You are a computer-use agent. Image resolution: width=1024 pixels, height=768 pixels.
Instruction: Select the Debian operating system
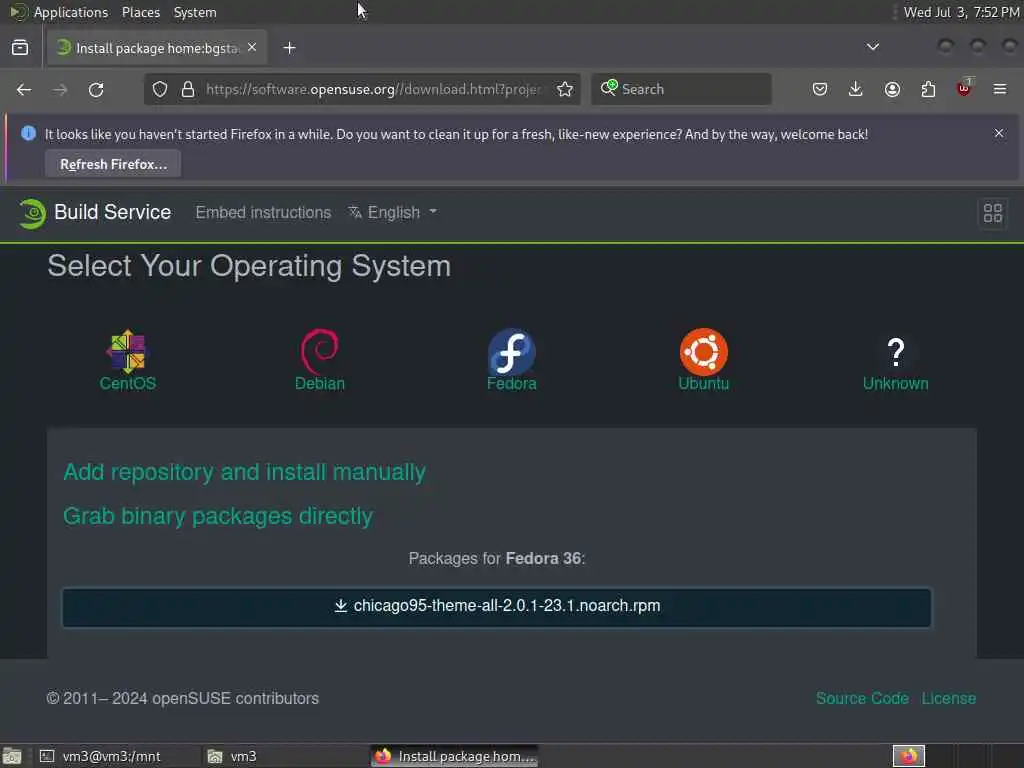(x=319, y=360)
